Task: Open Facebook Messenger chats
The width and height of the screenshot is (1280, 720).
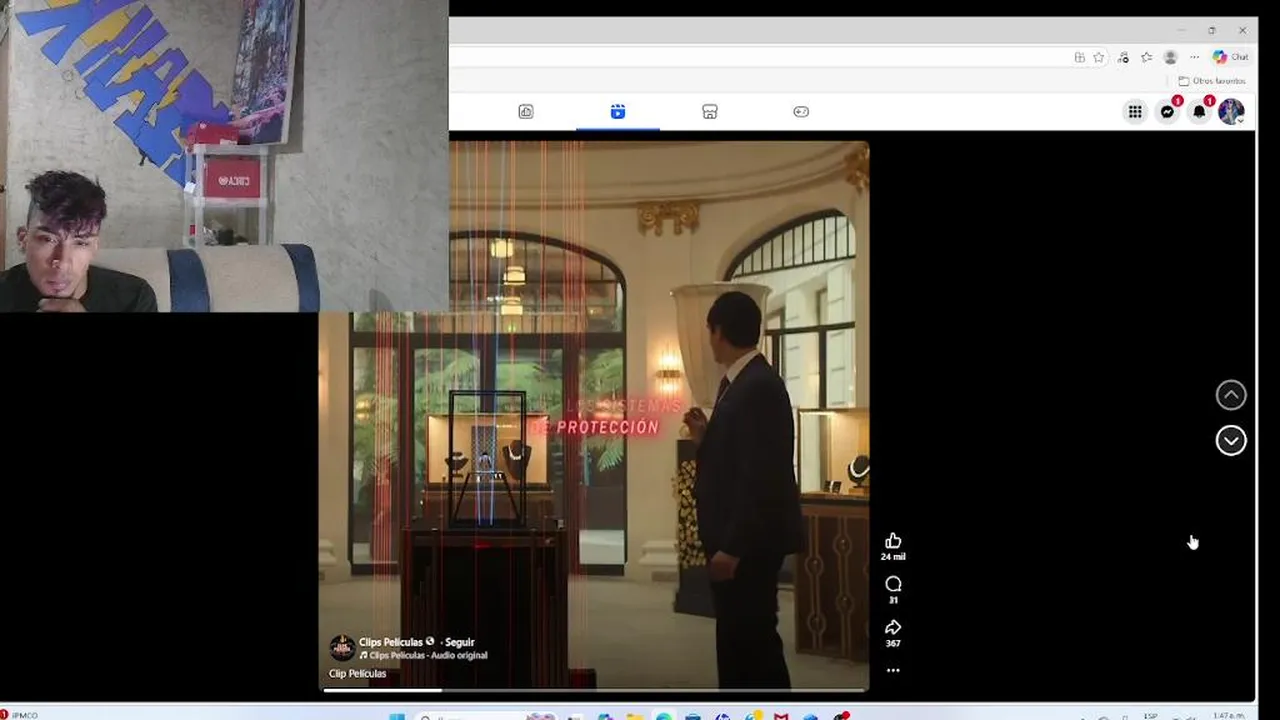Action: [x=1167, y=112]
